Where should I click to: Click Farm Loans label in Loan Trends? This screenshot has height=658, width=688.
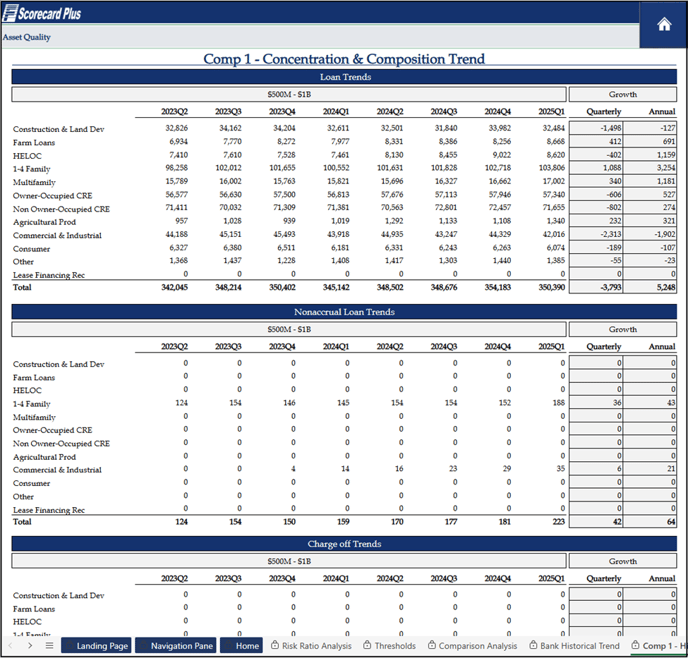[x=34, y=143]
